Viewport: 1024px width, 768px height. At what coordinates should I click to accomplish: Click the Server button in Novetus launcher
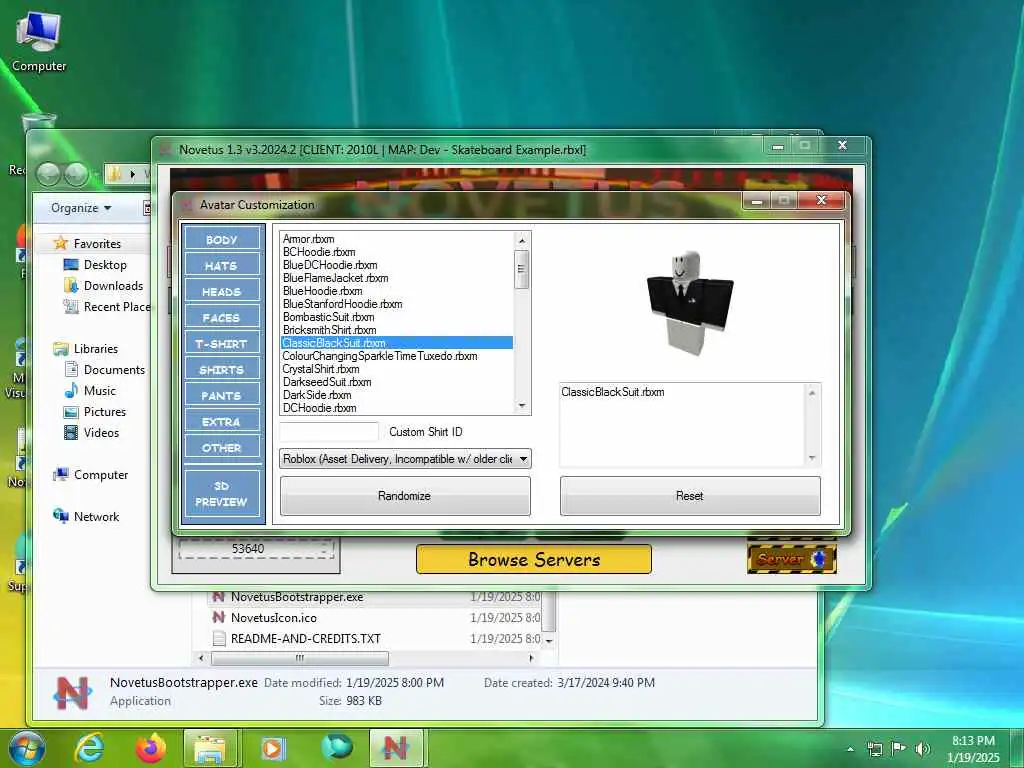[x=792, y=559]
